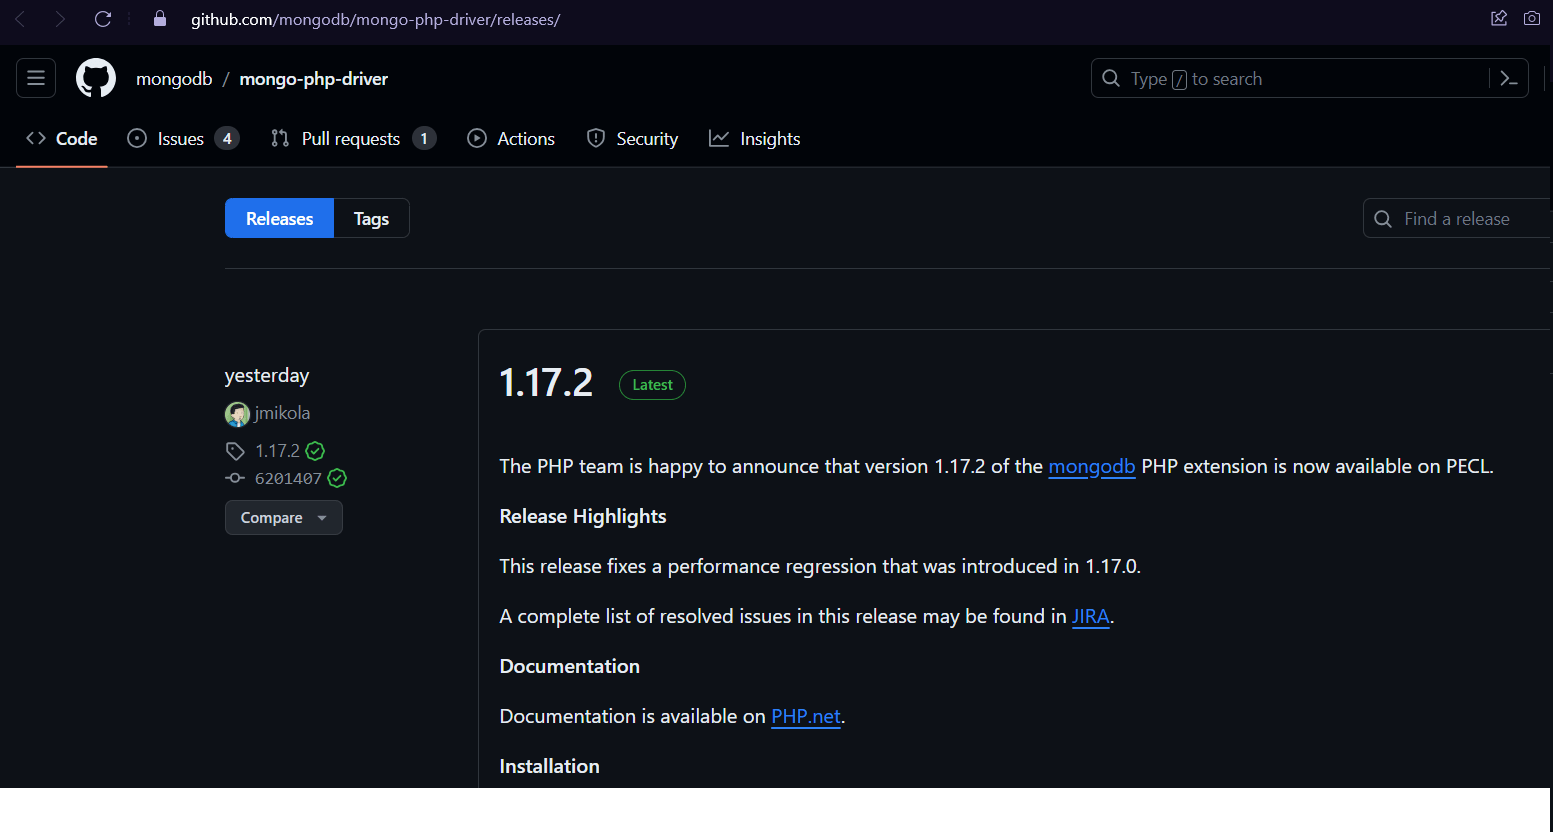Click the tag icon beside 1.17.2
Image resolution: width=1553 pixels, height=832 pixels.
pyautogui.click(x=235, y=451)
